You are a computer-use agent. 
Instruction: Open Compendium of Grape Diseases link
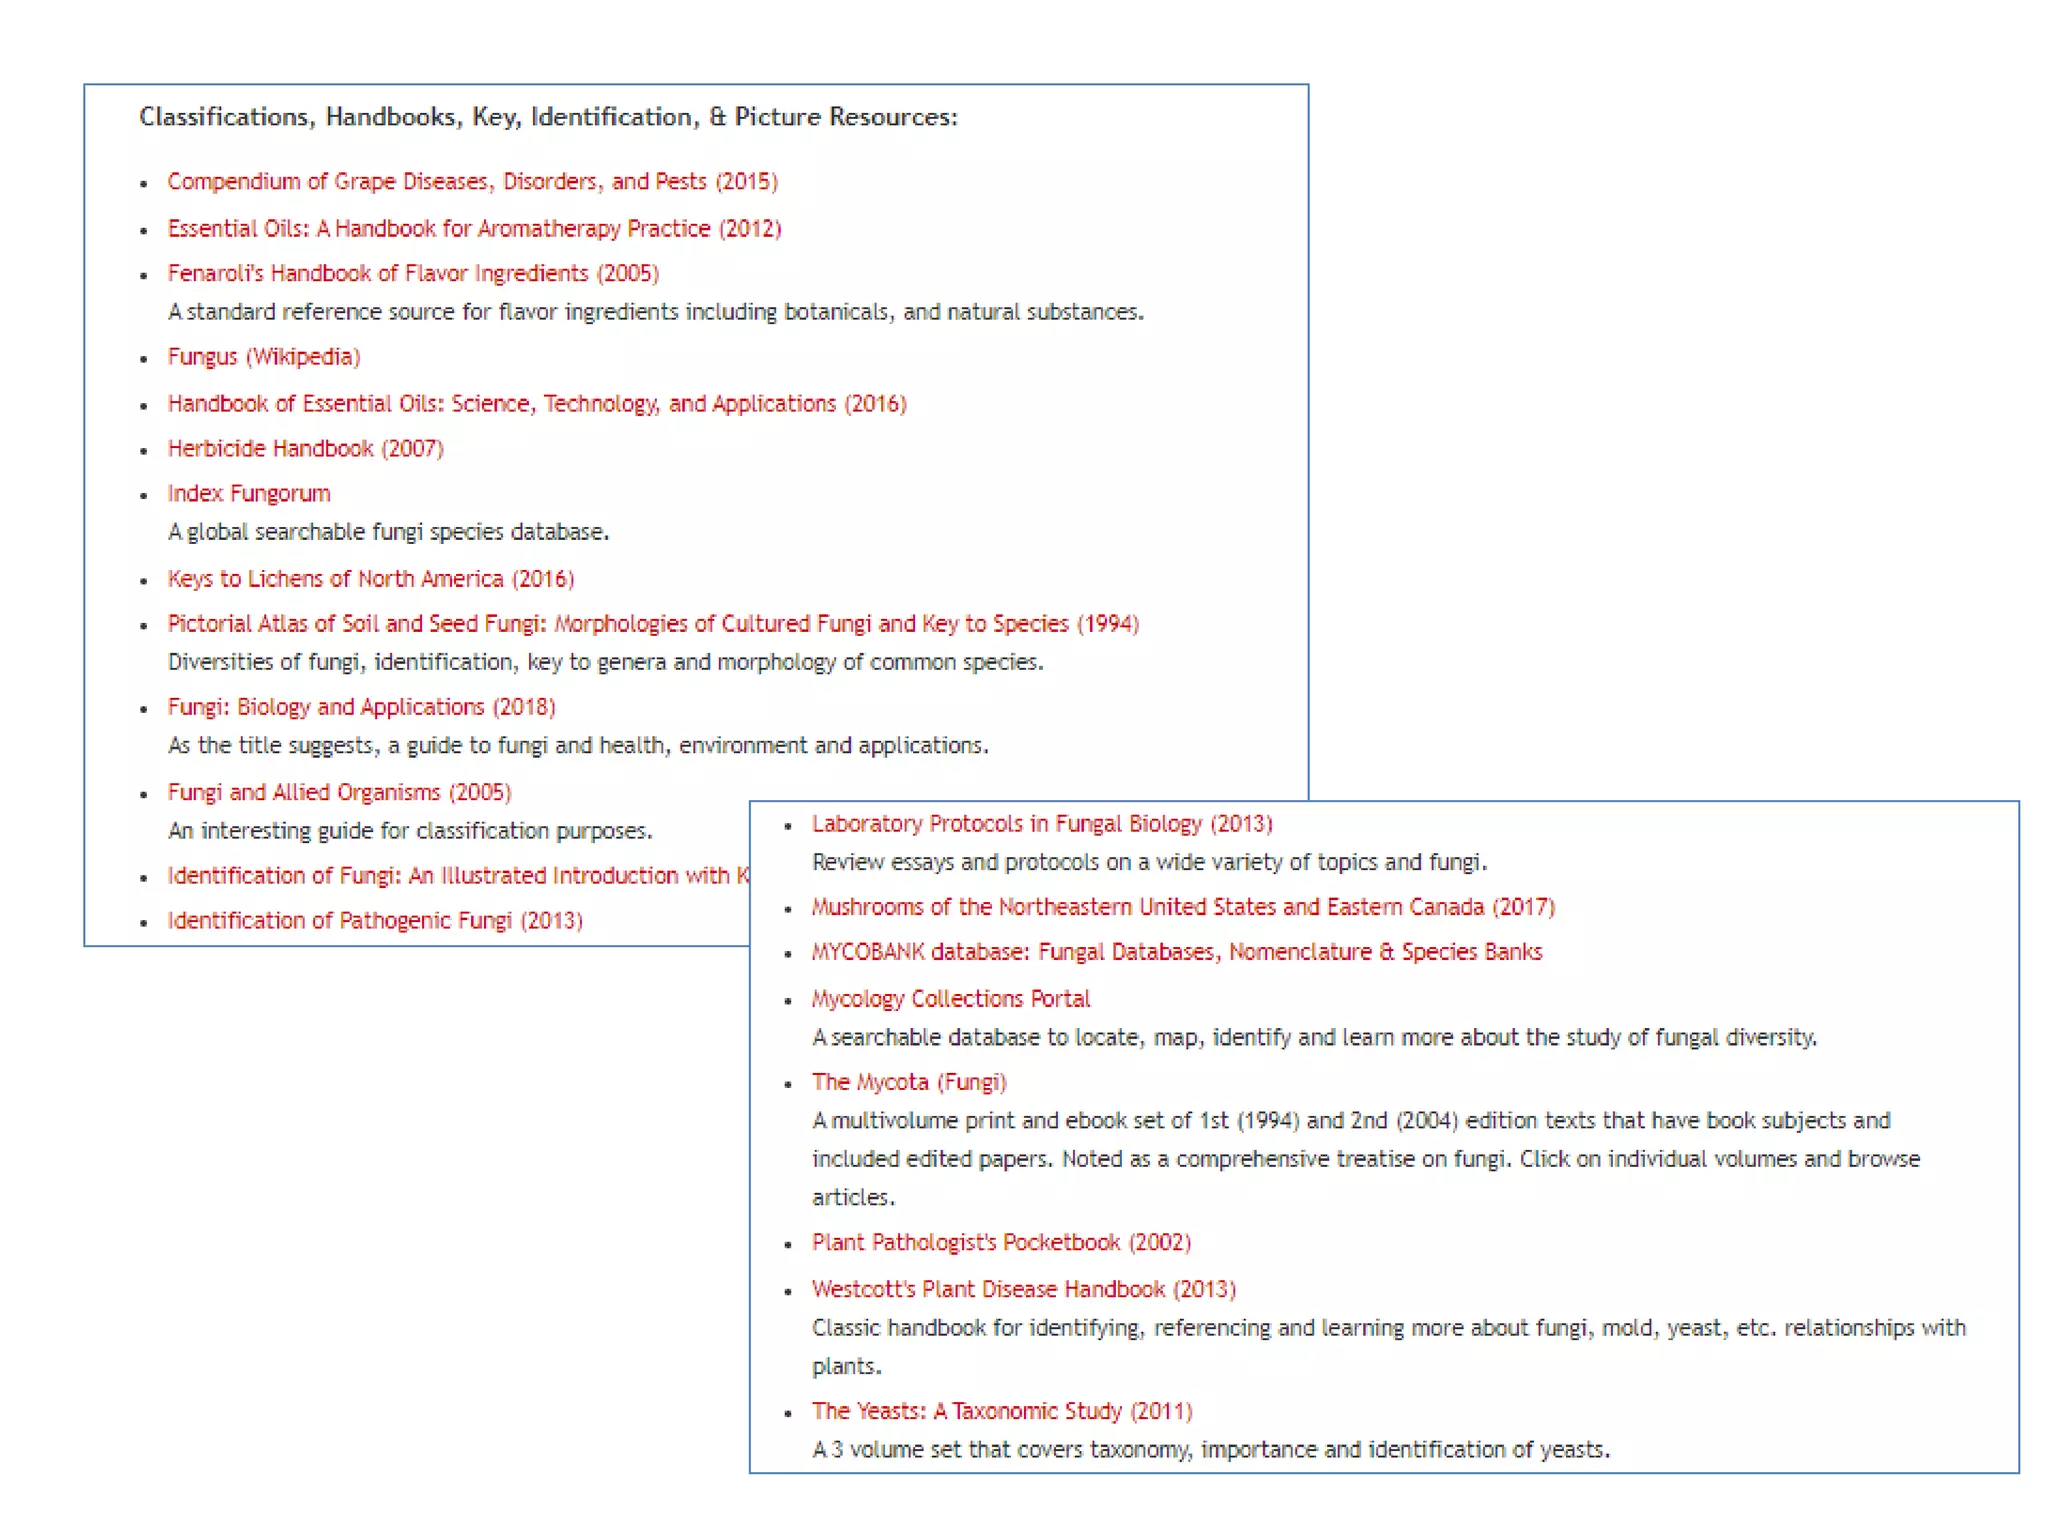click(472, 181)
